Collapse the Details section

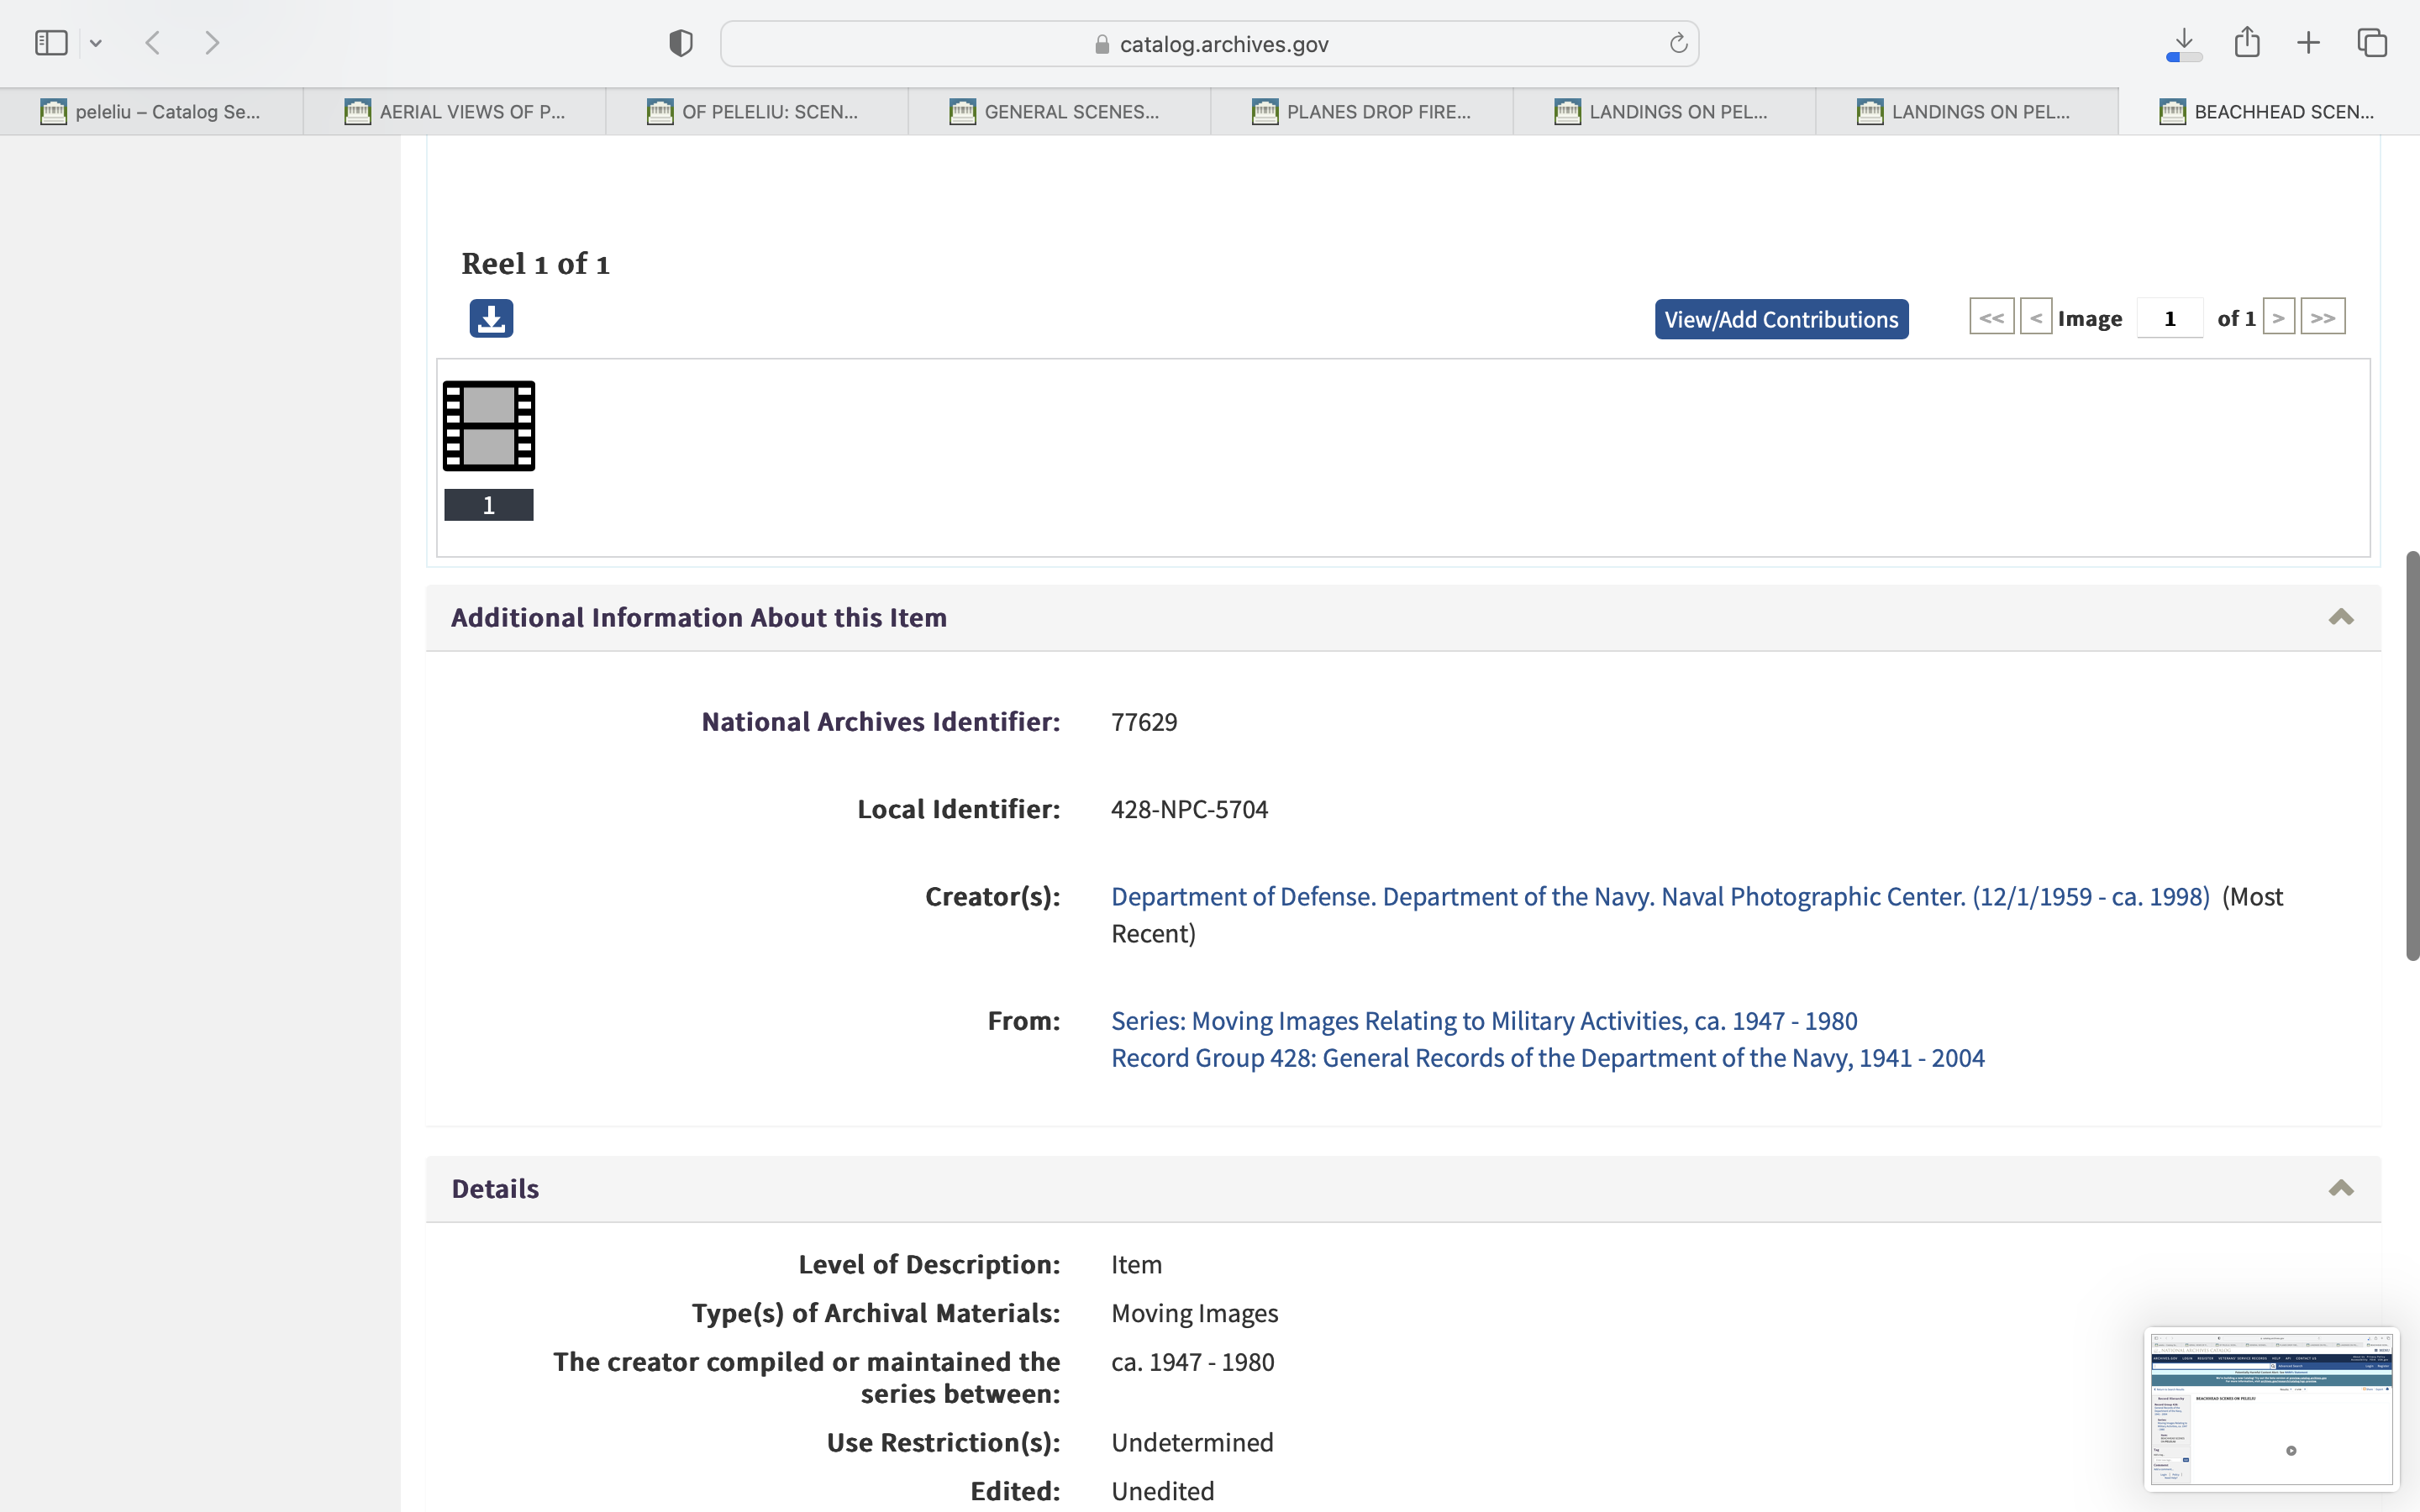click(2340, 1188)
